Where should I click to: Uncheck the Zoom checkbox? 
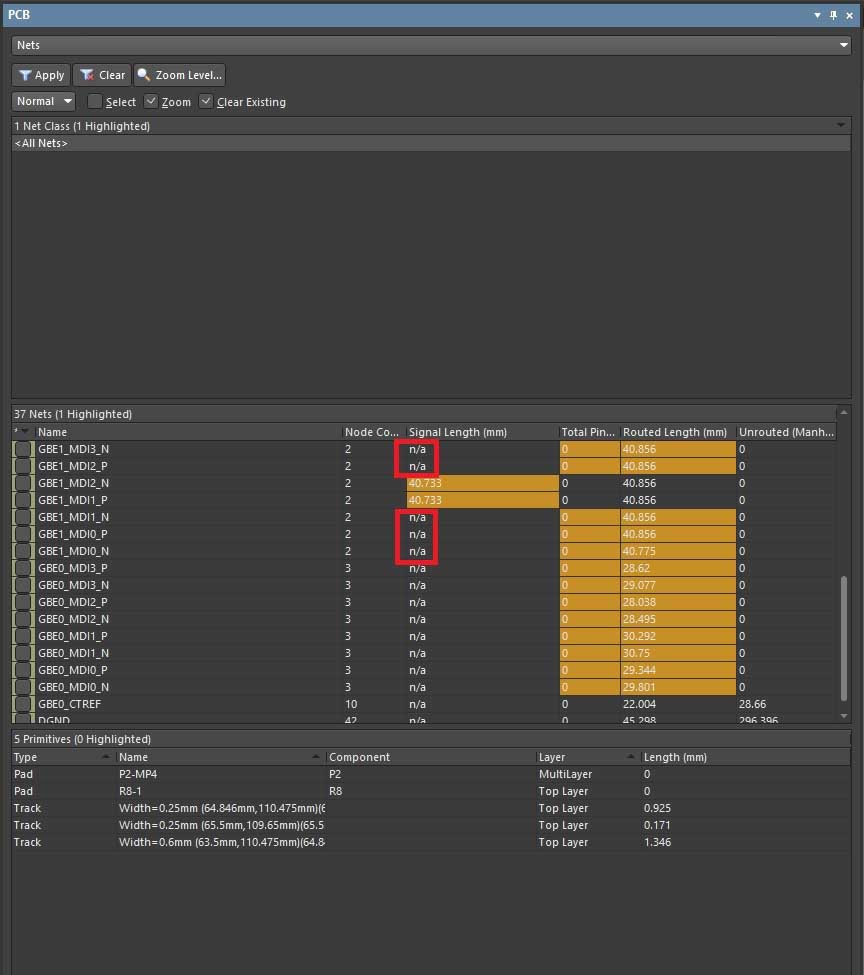click(151, 102)
